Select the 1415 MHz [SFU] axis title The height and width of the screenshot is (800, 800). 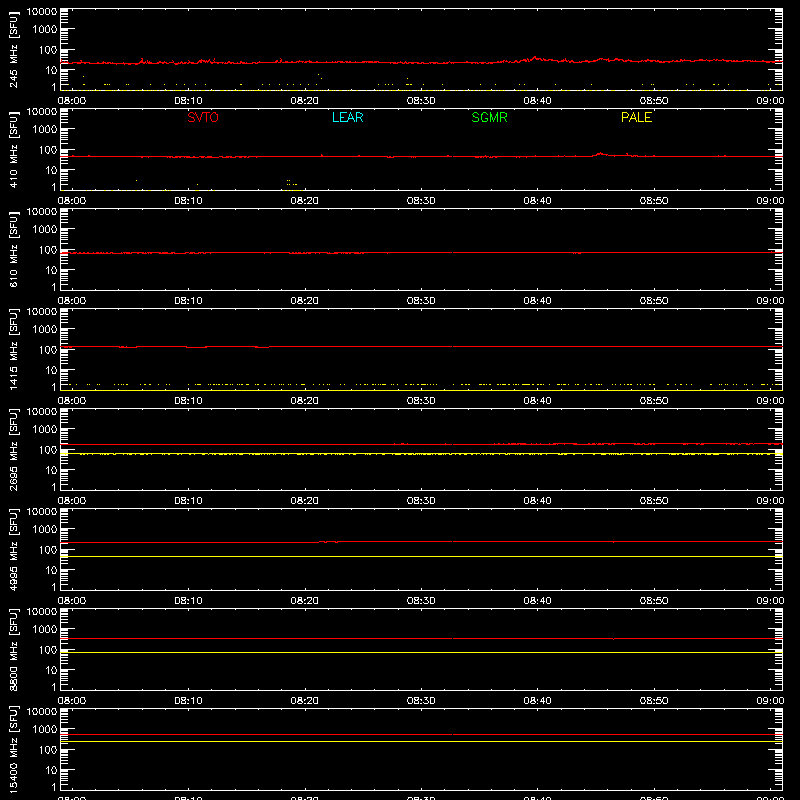[x=13, y=349]
